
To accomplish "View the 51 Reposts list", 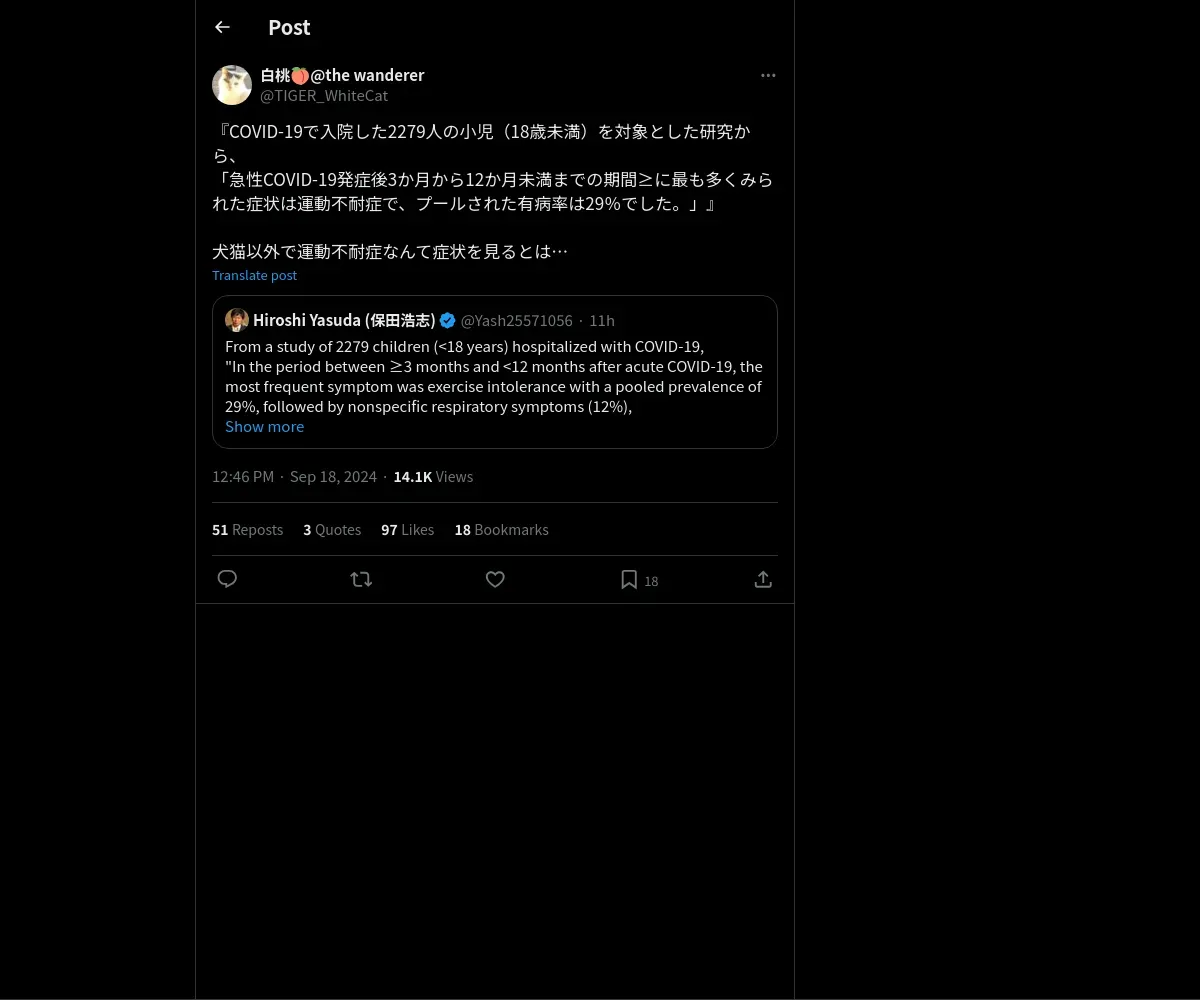I will [x=247, y=529].
